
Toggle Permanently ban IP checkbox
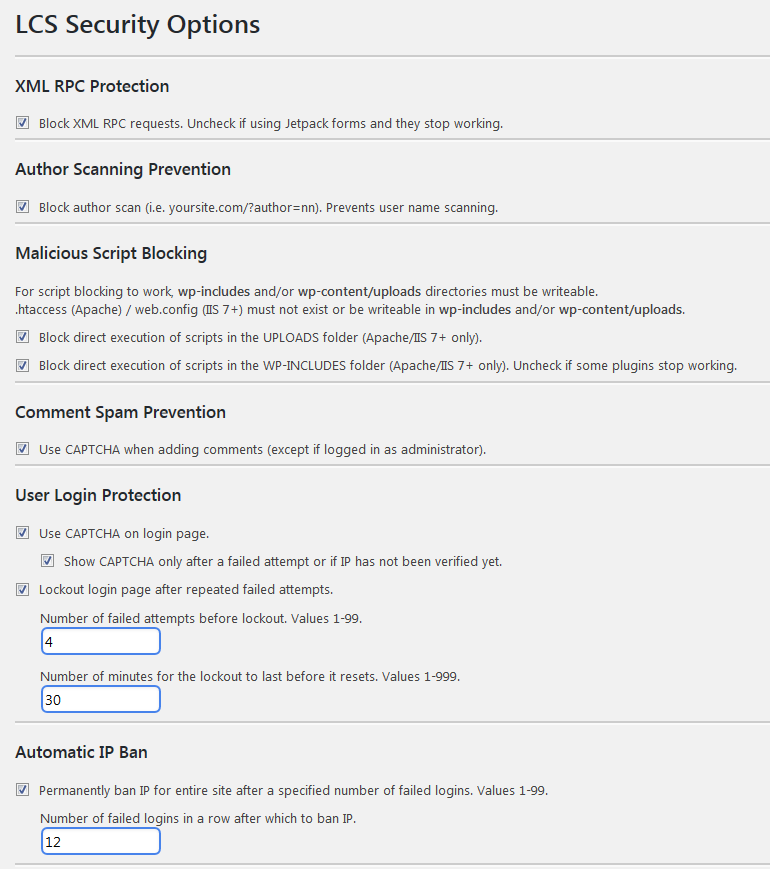(x=22, y=790)
